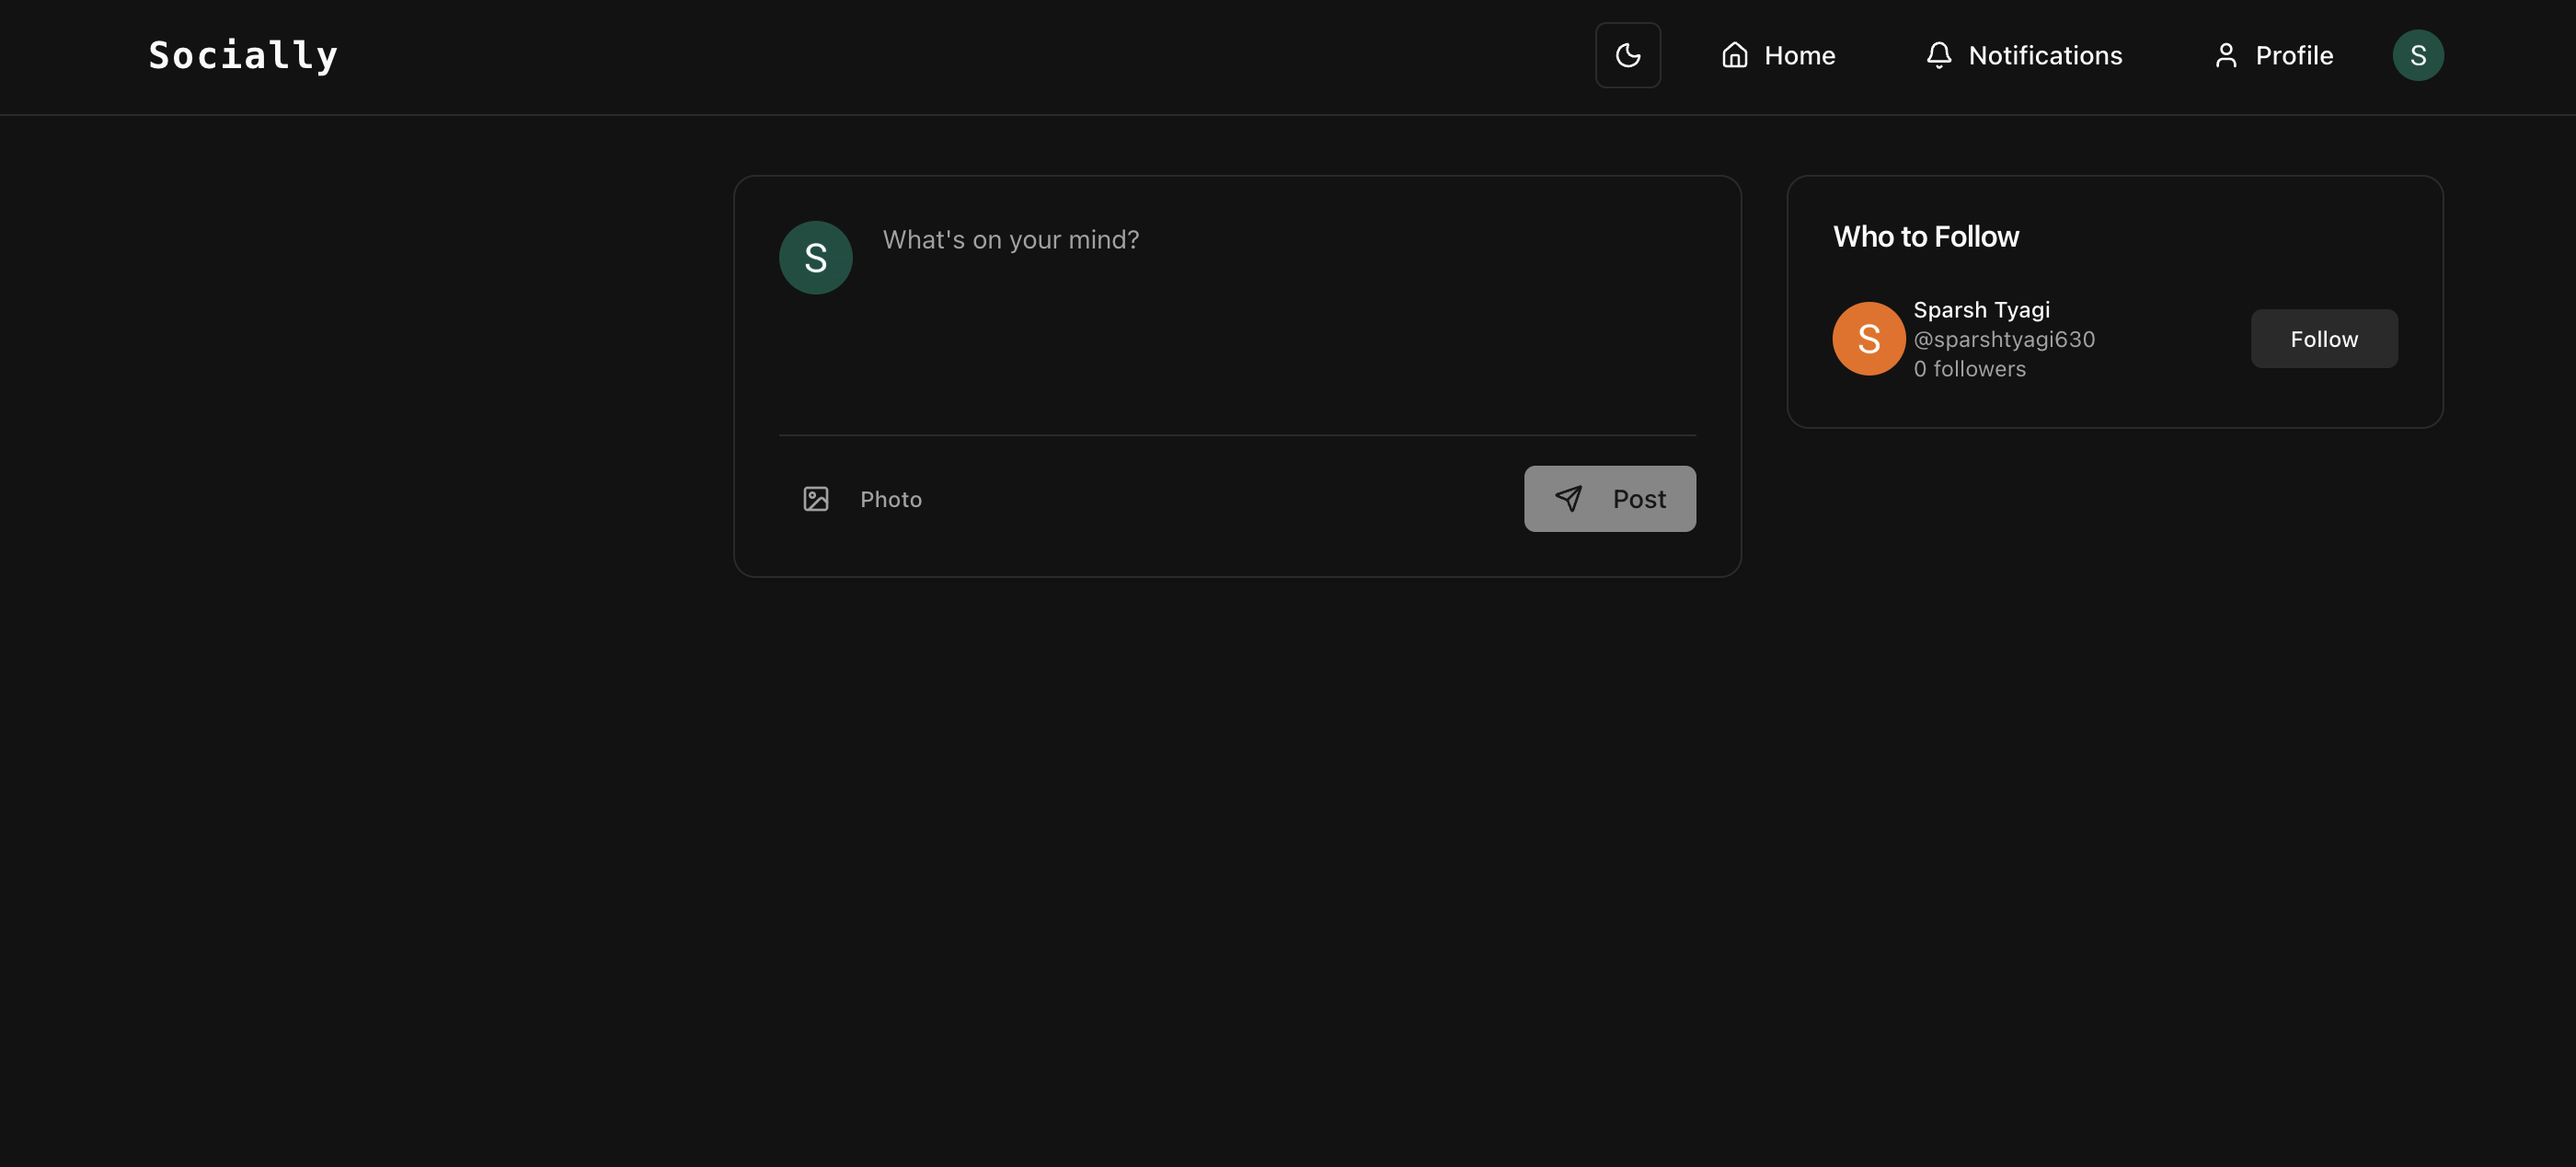2576x1167 pixels.
Task: Click the paper plane send icon
Action: coord(1568,498)
